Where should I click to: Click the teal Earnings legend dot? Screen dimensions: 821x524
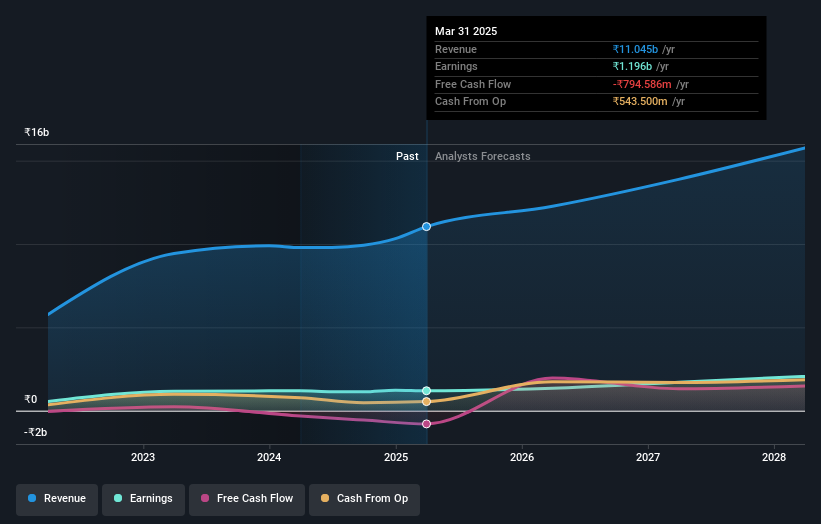(118, 498)
